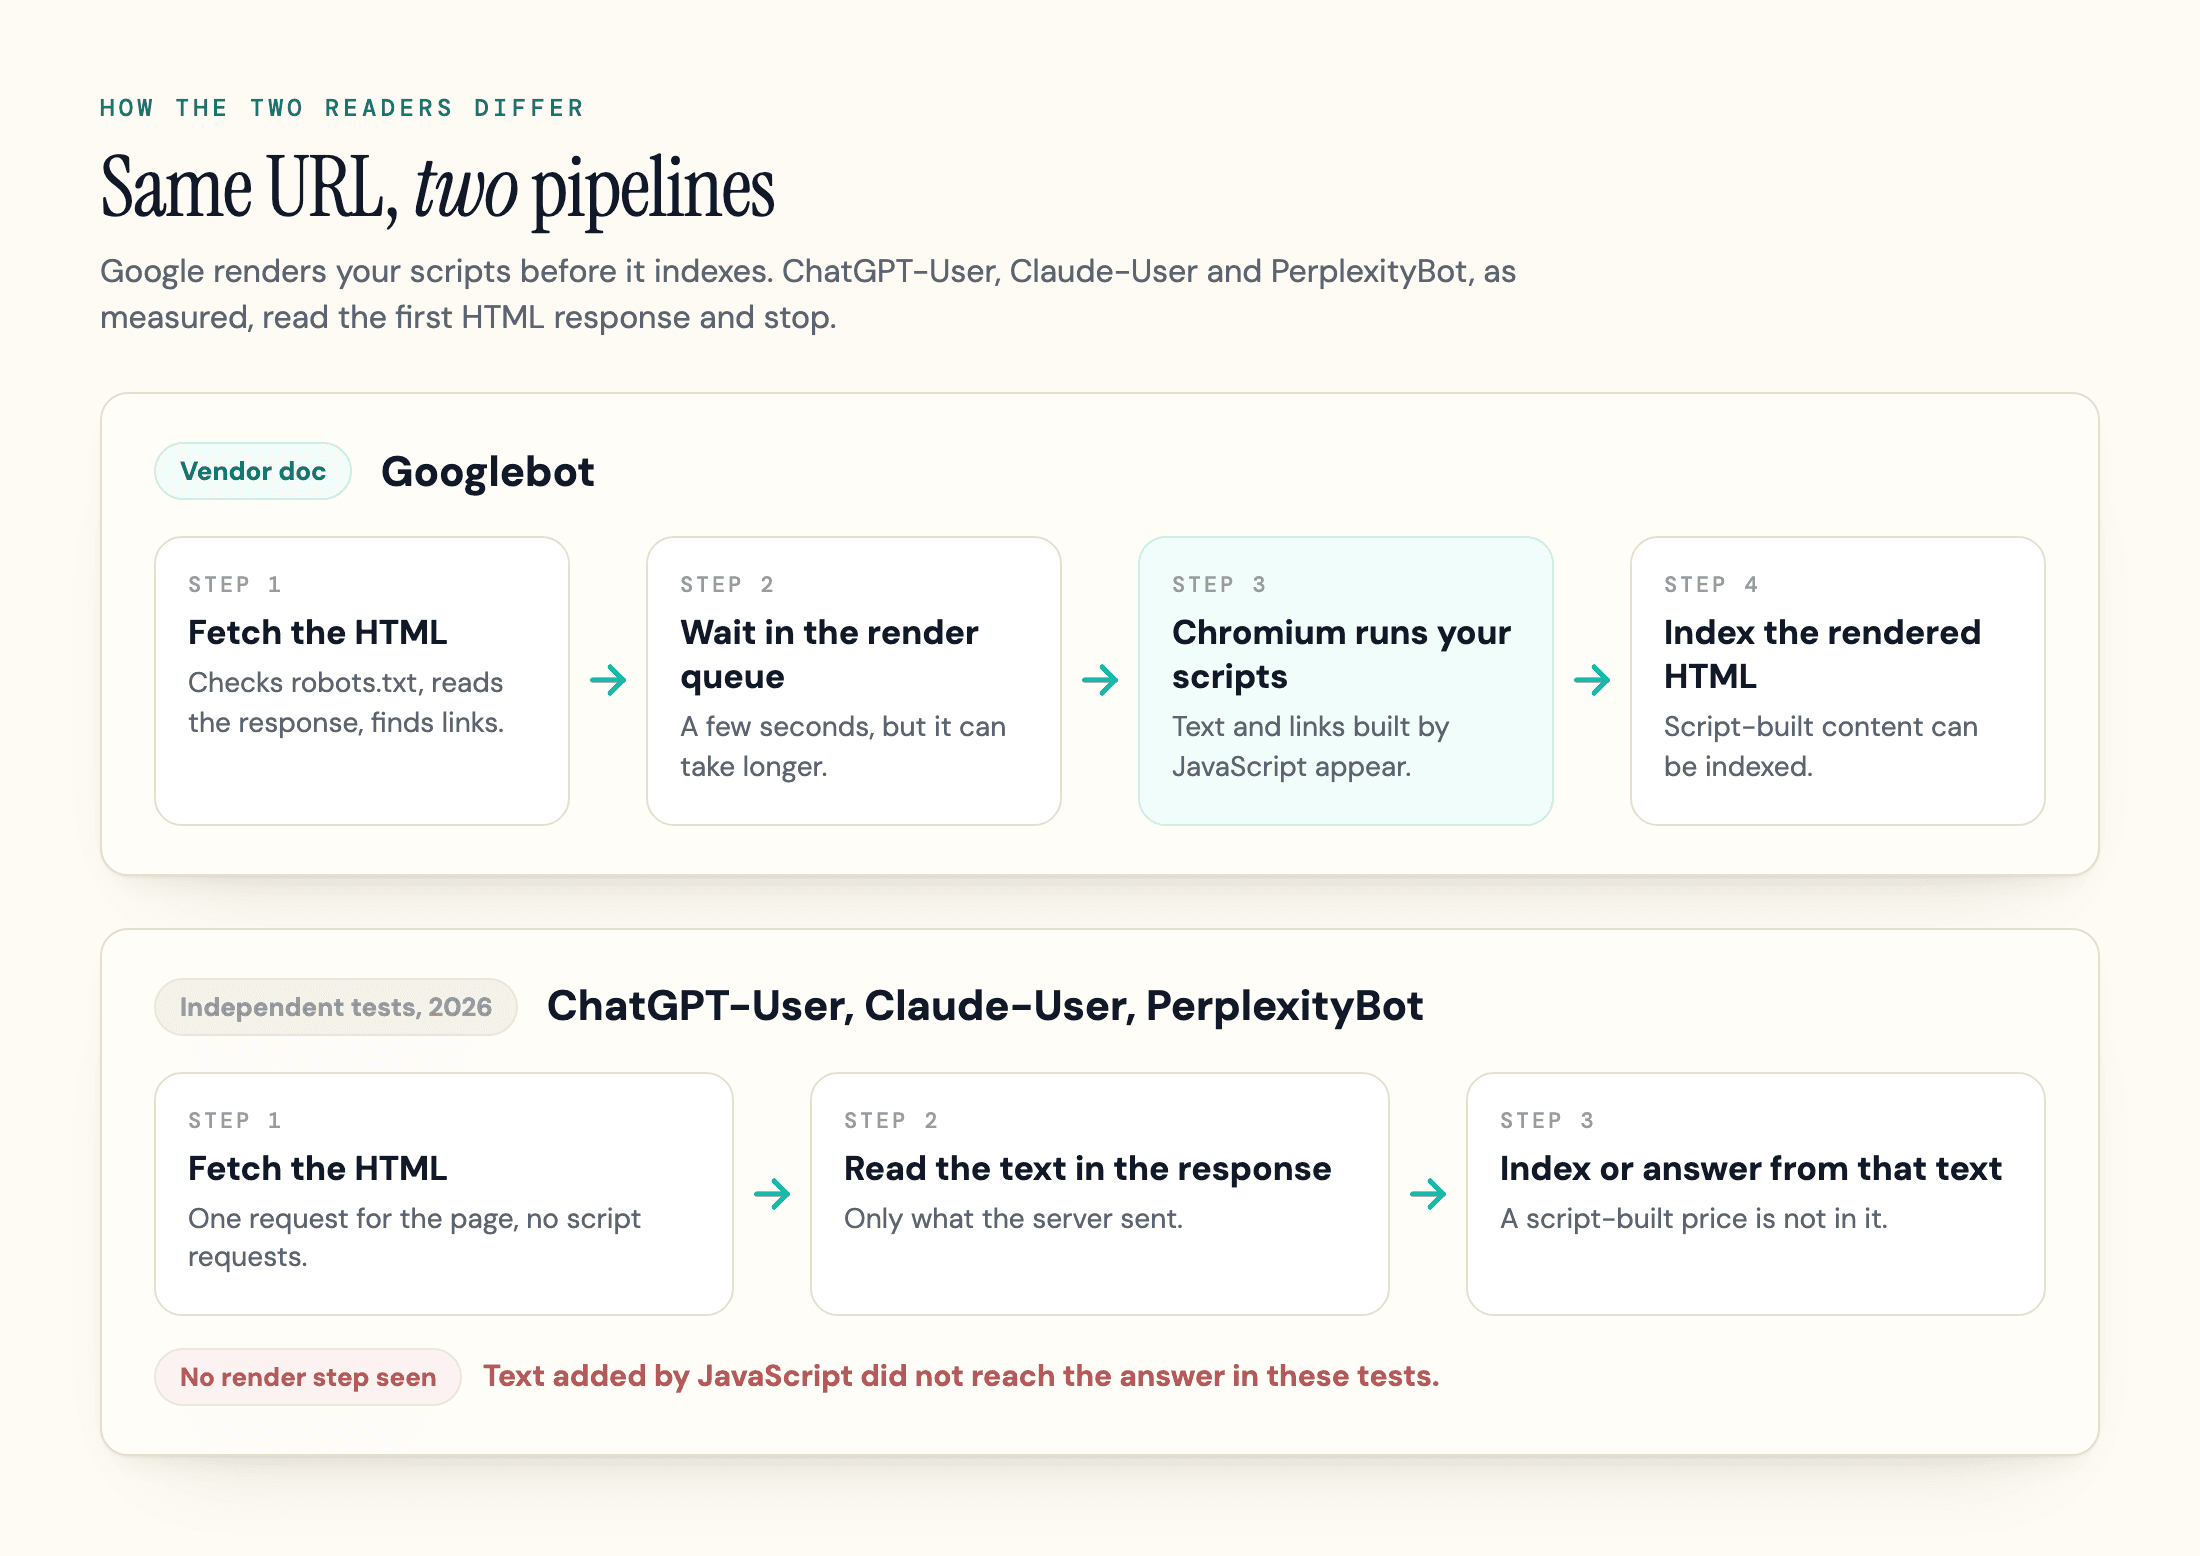Click the red 'Text added by JavaScript did not reach' note
This screenshot has width=2200, height=1556.
[961, 1377]
